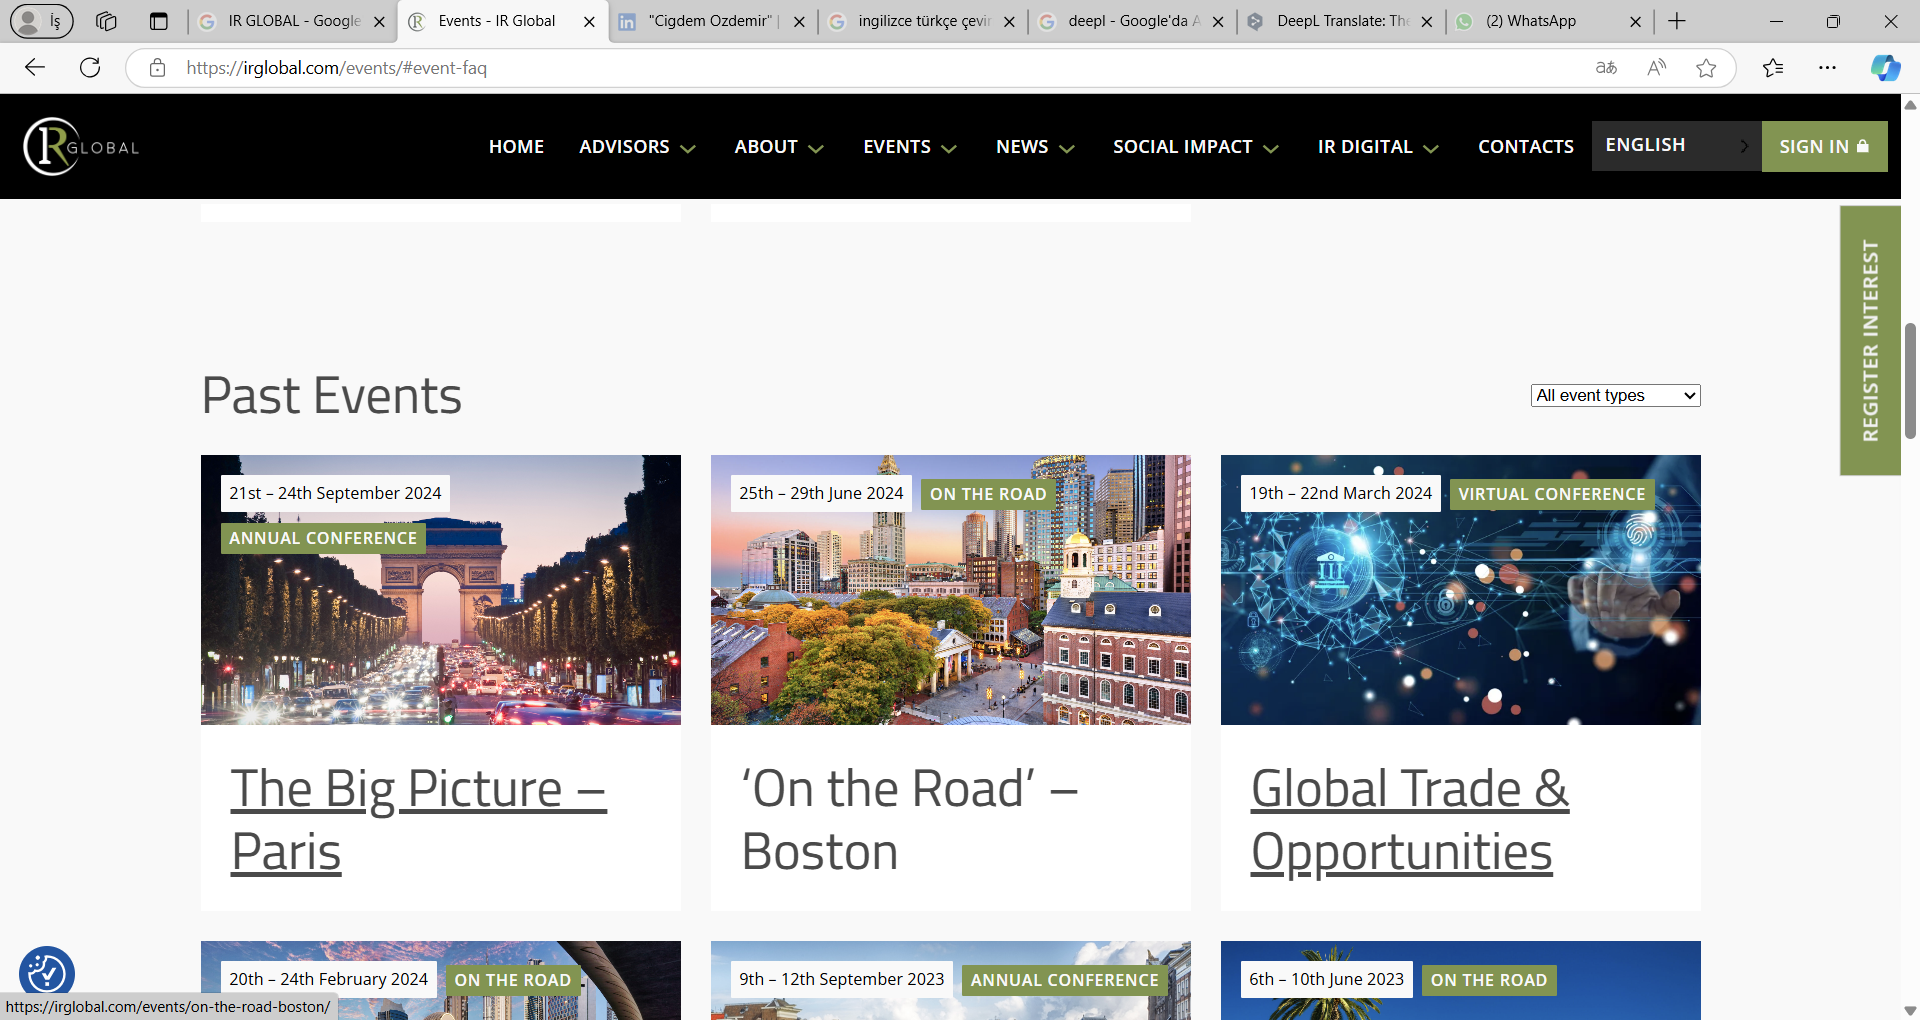This screenshot has width=1920, height=1020.
Task: Click the Past Events heading
Action: [x=331, y=395]
